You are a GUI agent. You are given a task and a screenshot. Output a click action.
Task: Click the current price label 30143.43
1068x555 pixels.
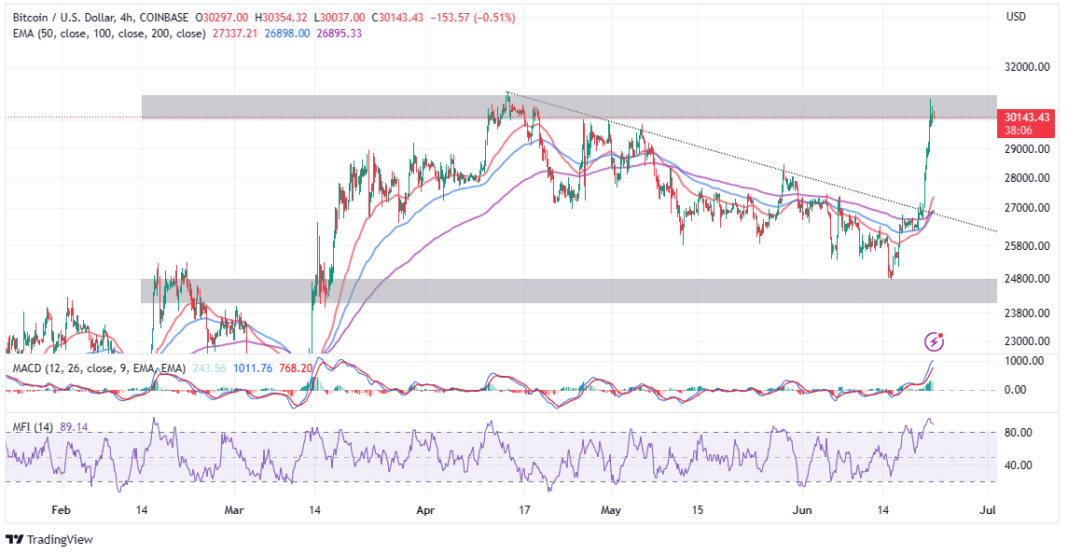tap(1028, 117)
